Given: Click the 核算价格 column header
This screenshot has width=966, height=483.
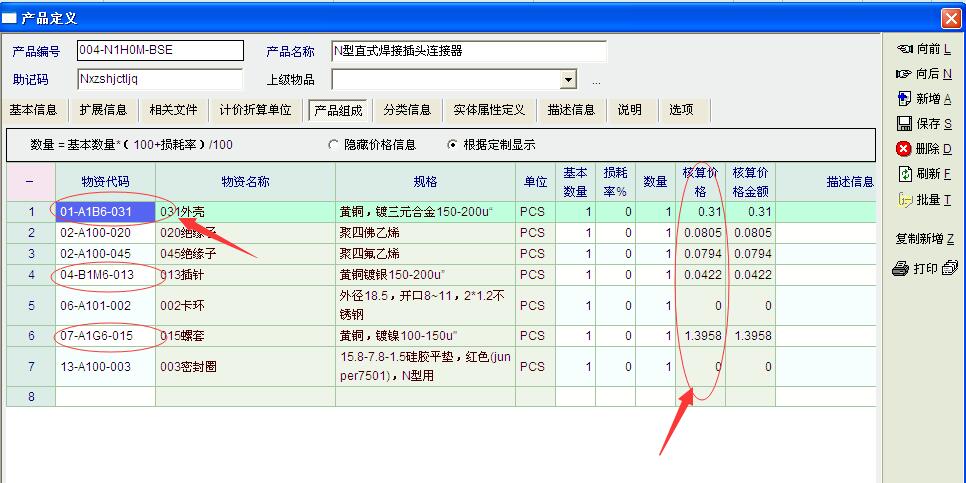Looking at the screenshot, I should 700,182.
